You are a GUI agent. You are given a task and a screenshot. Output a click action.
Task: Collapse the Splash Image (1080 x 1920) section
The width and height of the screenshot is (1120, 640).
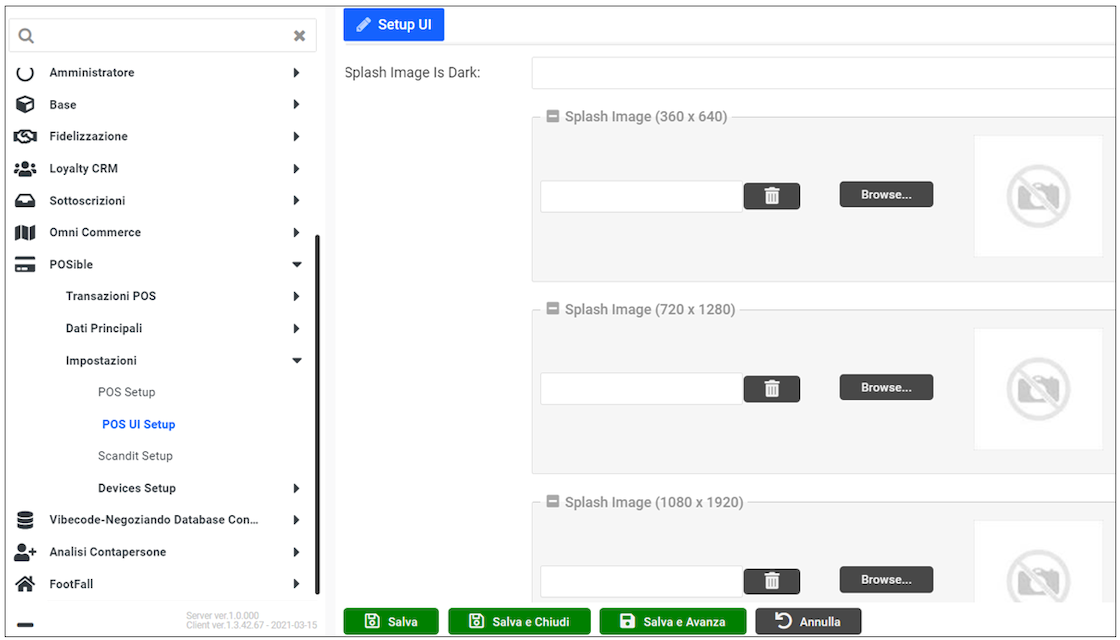point(552,502)
